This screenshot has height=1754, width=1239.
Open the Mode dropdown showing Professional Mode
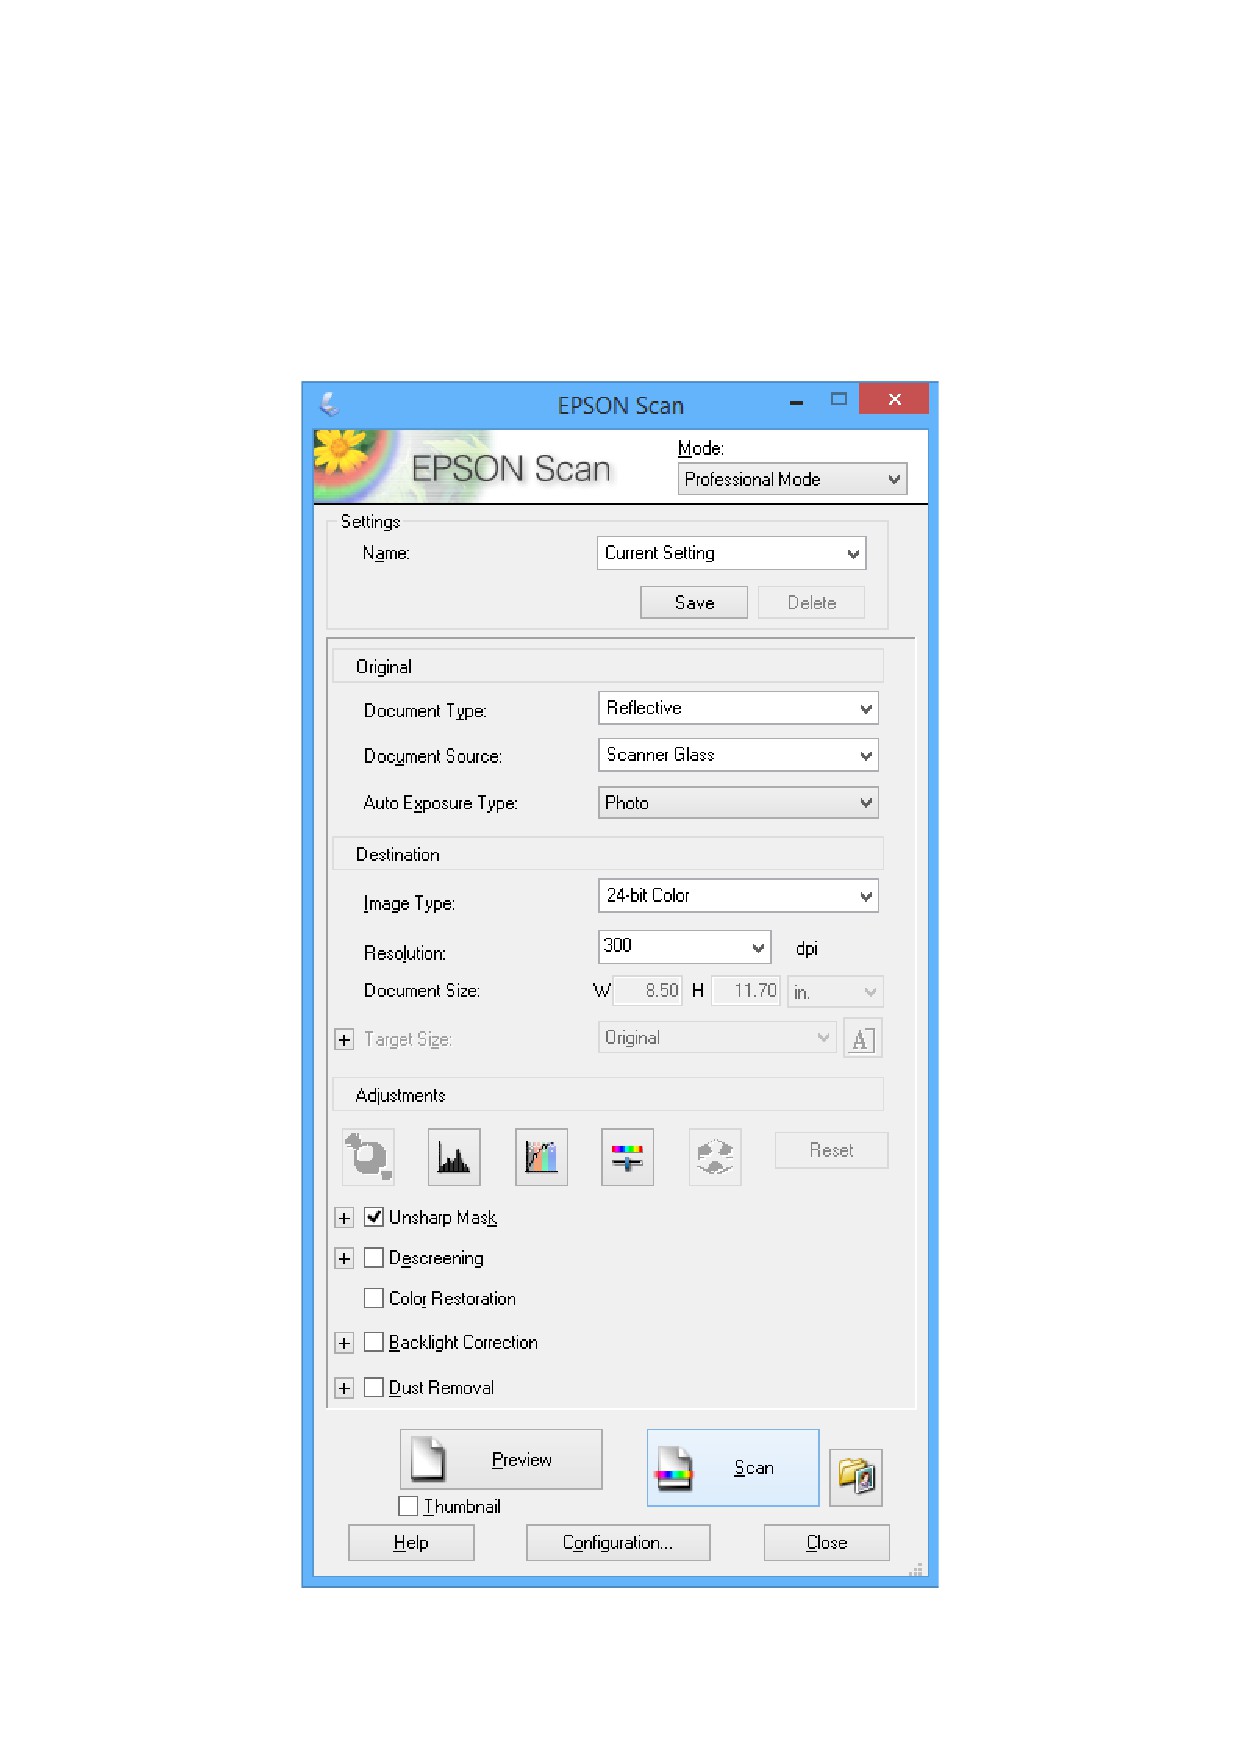792,479
